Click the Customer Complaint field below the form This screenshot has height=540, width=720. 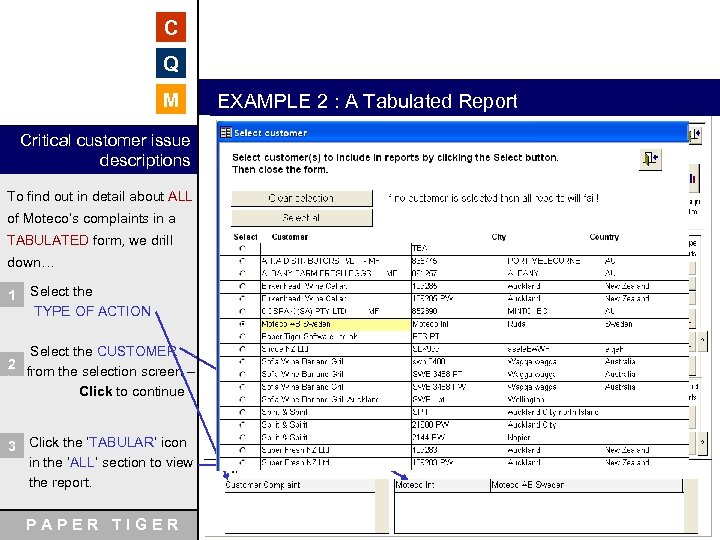click(x=299, y=485)
